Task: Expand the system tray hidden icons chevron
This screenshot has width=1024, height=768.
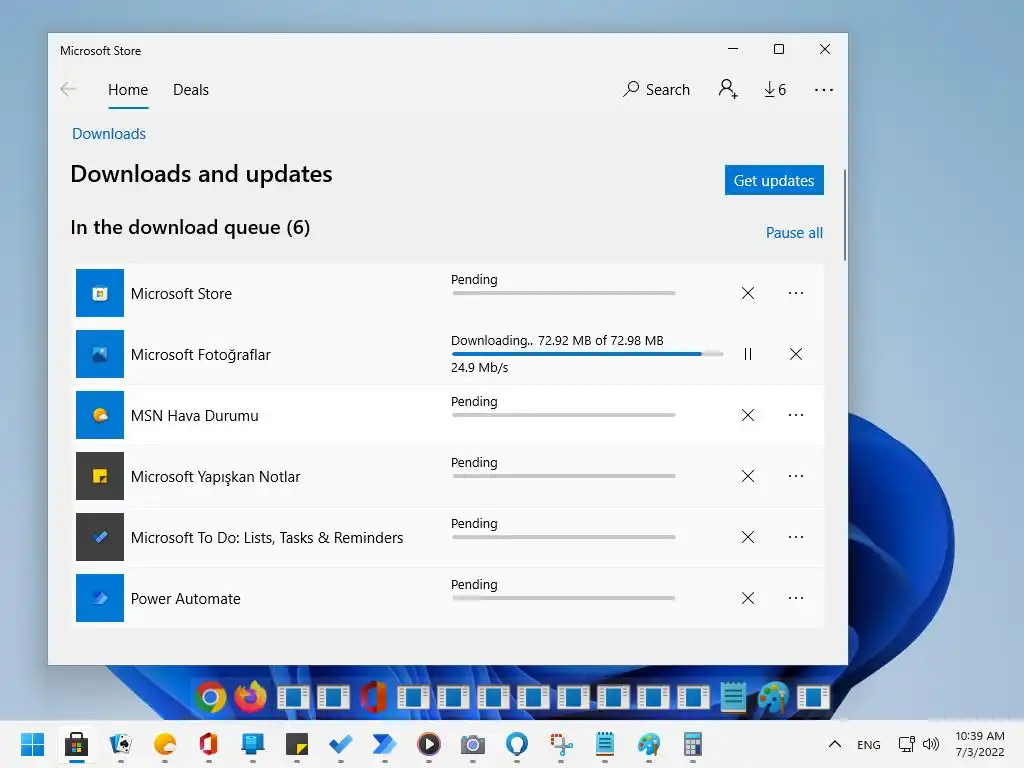Action: click(x=834, y=744)
